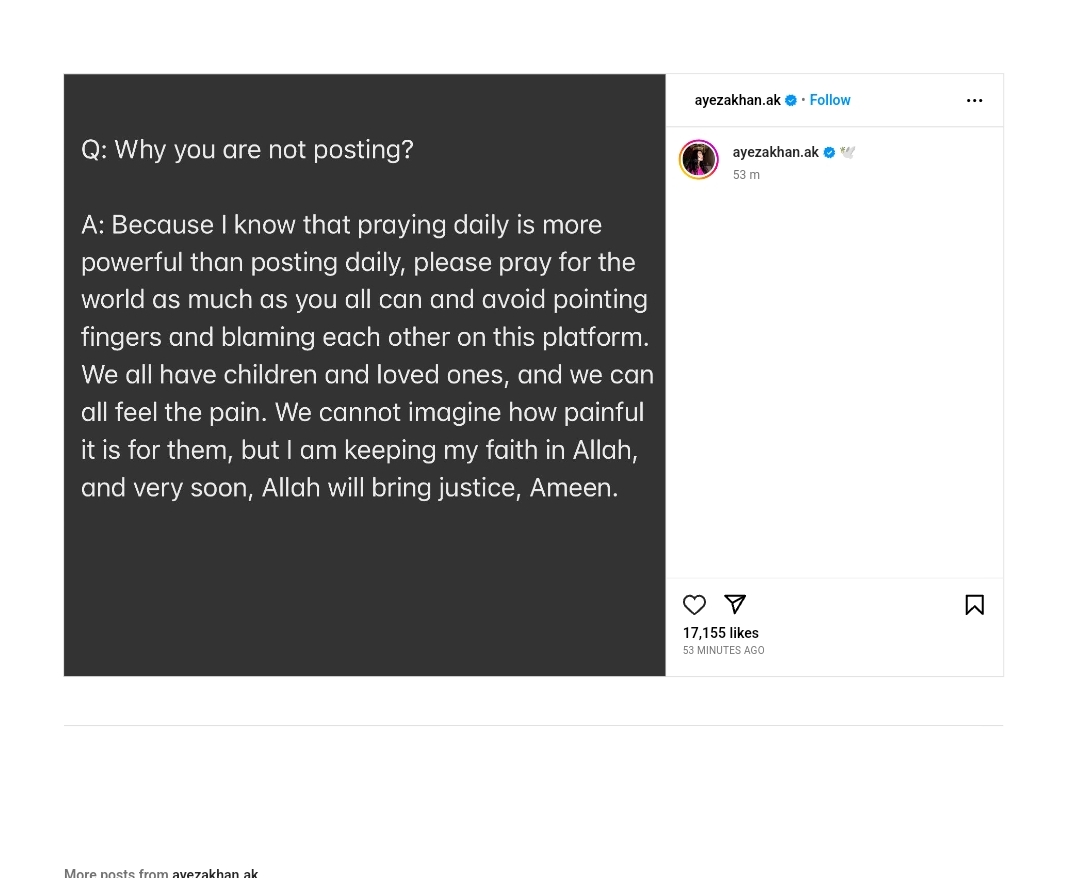Share the post via paper plane icon
Image resolution: width=1080 pixels, height=878 pixels.
click(735, 604)
